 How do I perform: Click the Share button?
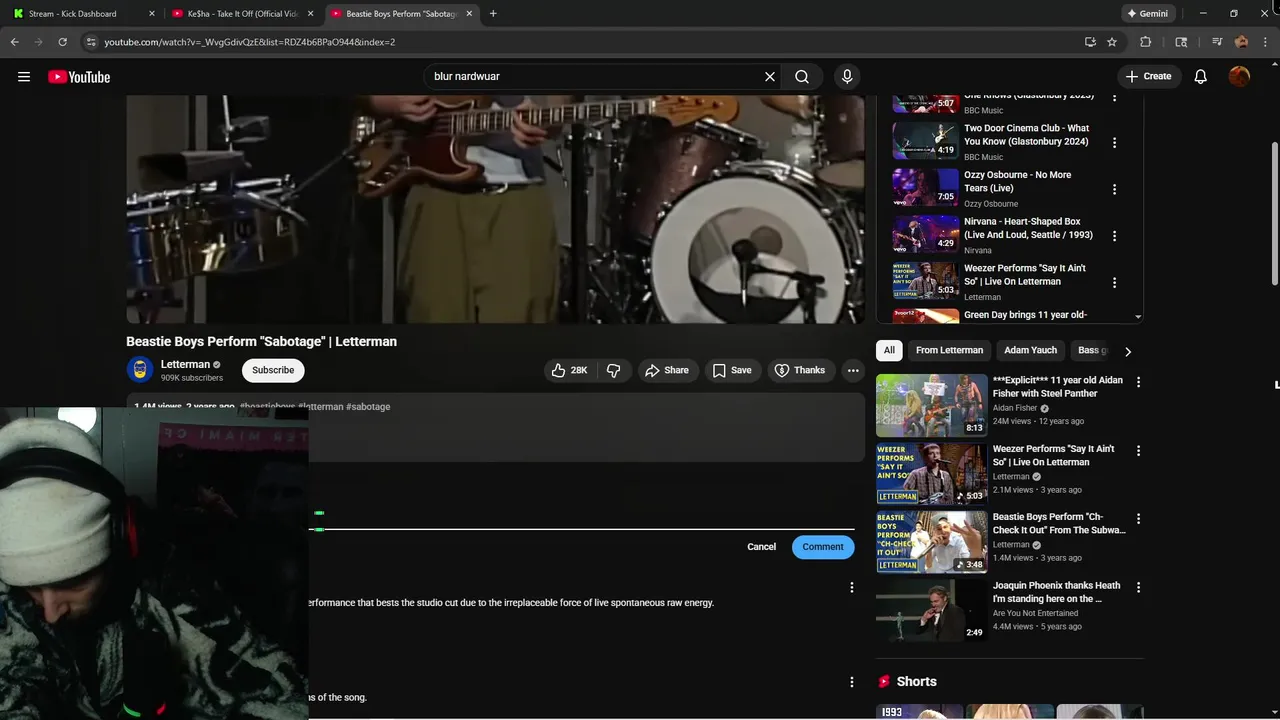tap(667, 370)
